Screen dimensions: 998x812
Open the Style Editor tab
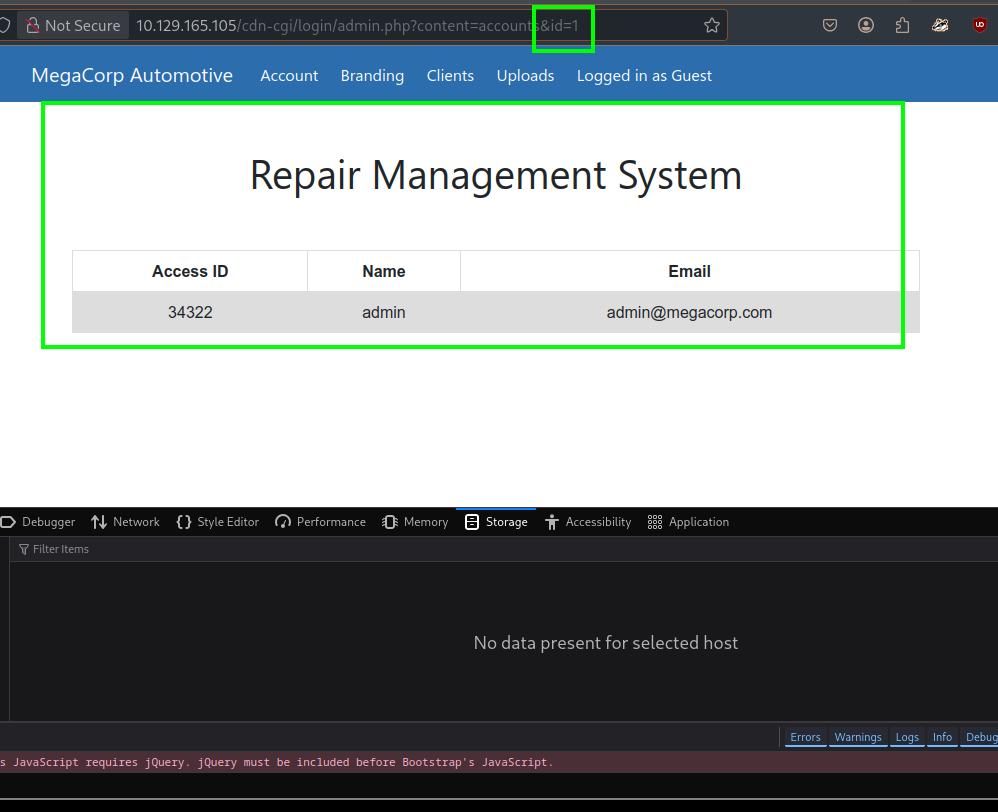tap(218, 522)
